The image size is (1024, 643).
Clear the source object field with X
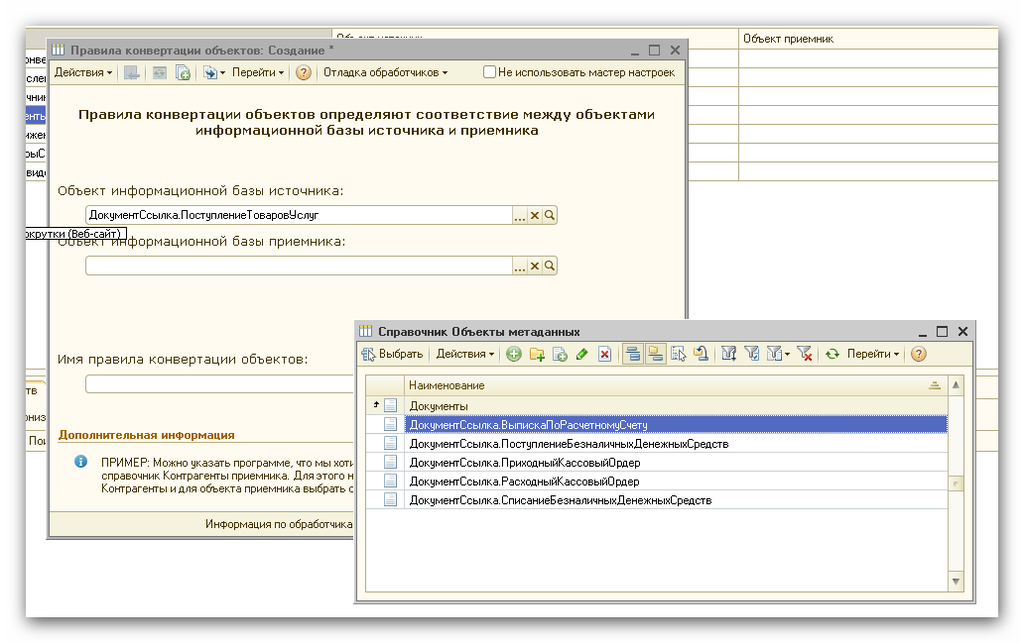tap(535, 215)
